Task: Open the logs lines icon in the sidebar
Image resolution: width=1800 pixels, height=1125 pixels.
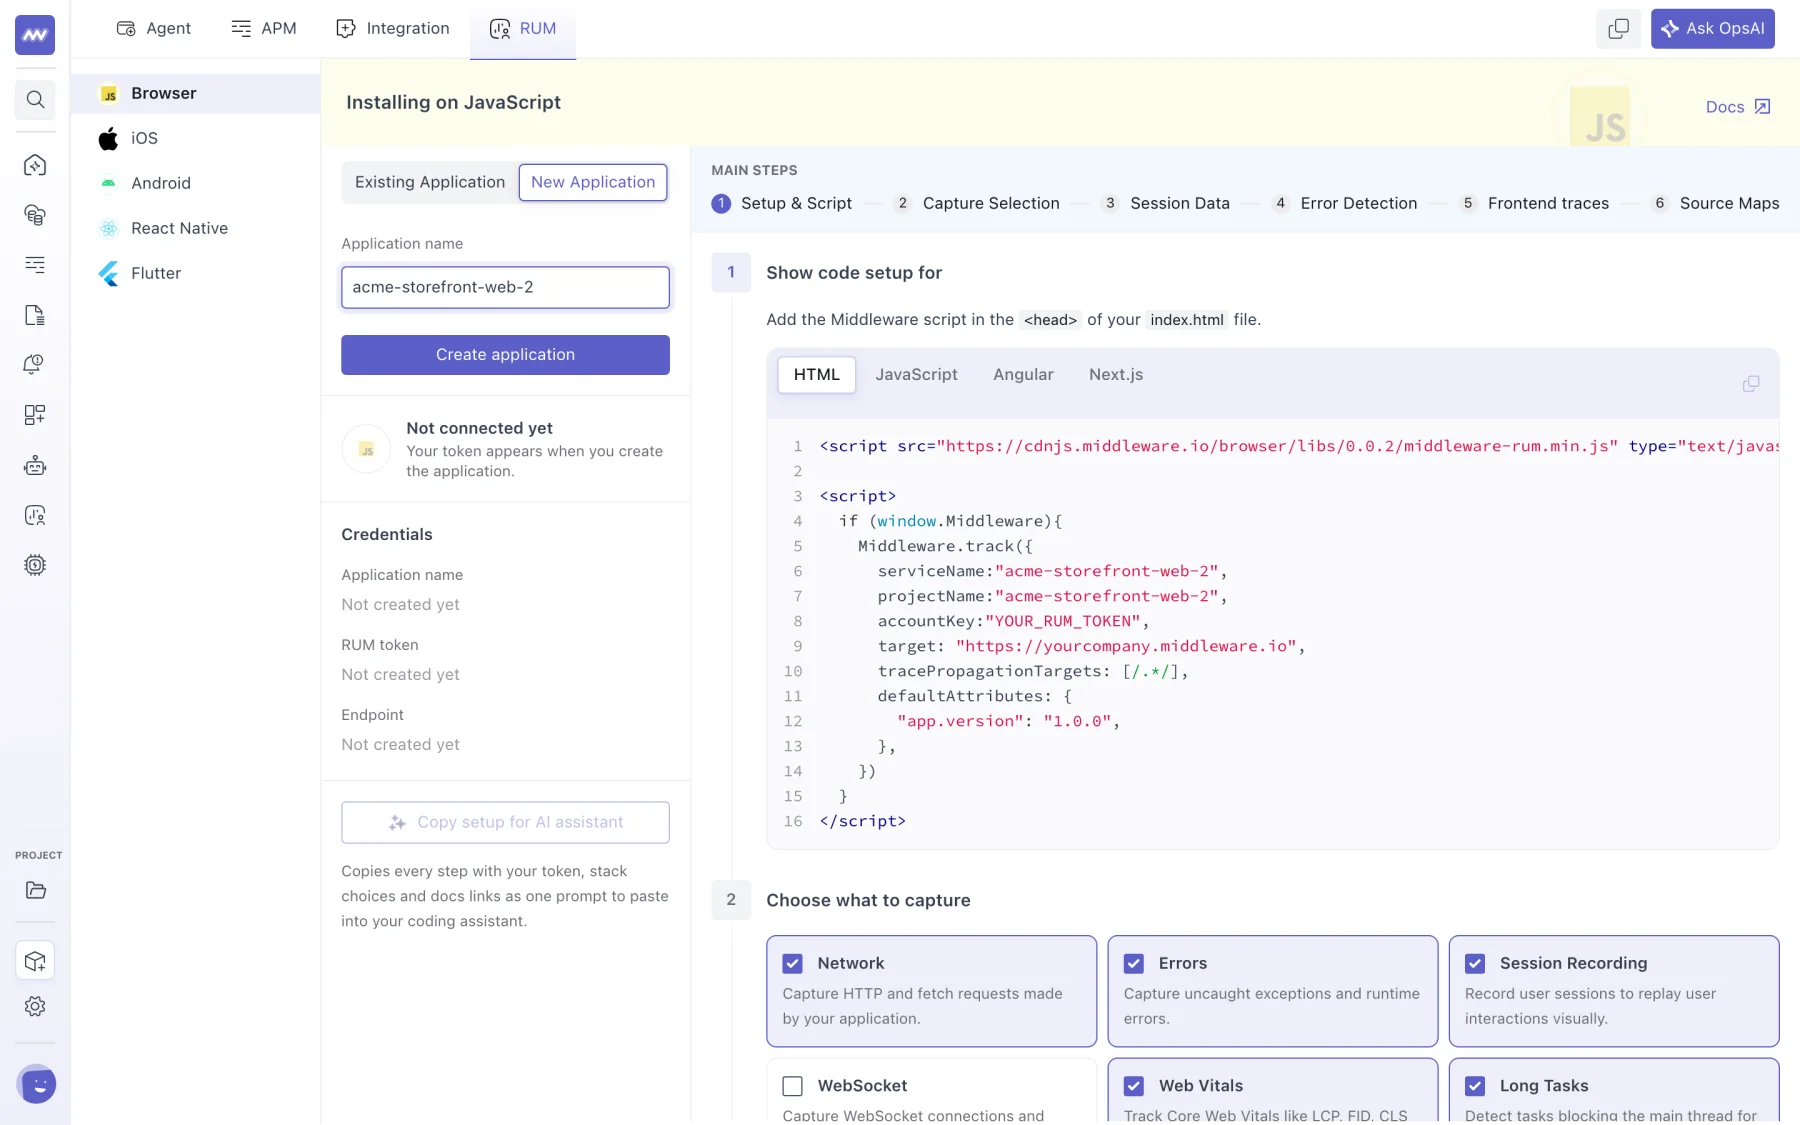Action: pyautogui.click(x=35, y=265)
